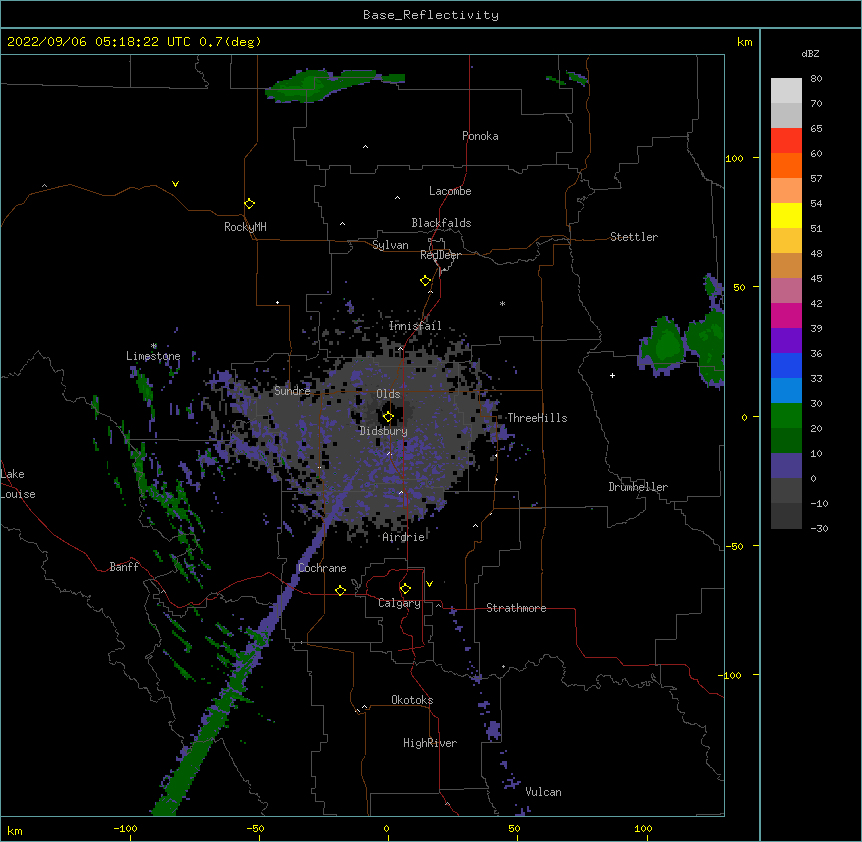
Task: Click the Calgary city label
Action: [399, 603]
